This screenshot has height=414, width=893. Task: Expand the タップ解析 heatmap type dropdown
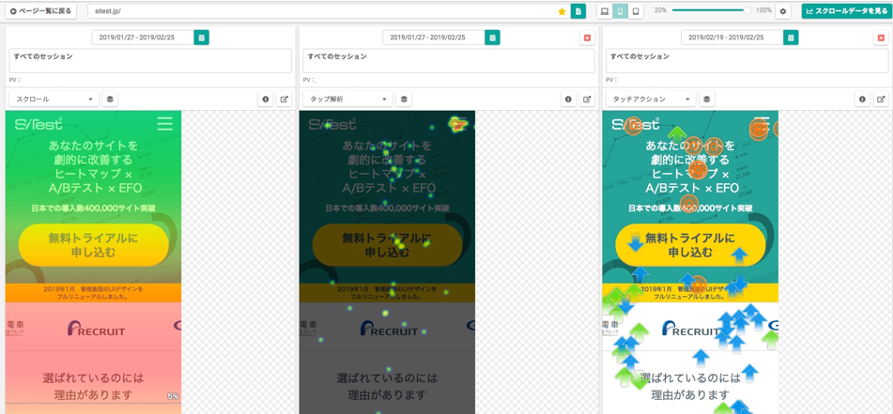click(x=347, y=99)
